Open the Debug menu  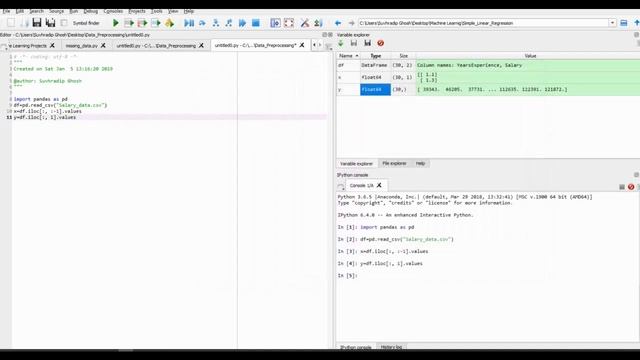91,11
